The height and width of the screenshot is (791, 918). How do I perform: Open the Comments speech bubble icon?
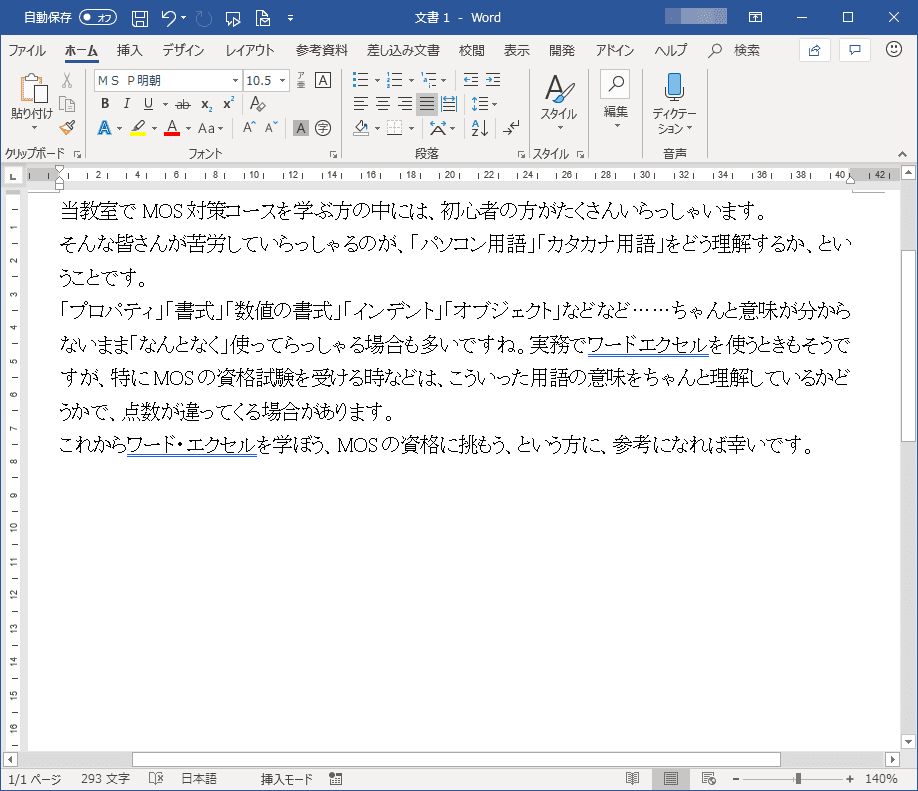[855, 50]
